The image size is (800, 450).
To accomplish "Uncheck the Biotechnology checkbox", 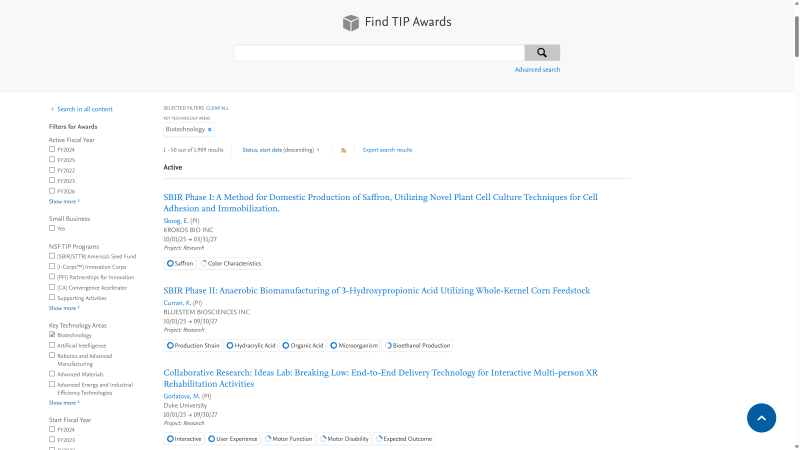I will (52, 335).
